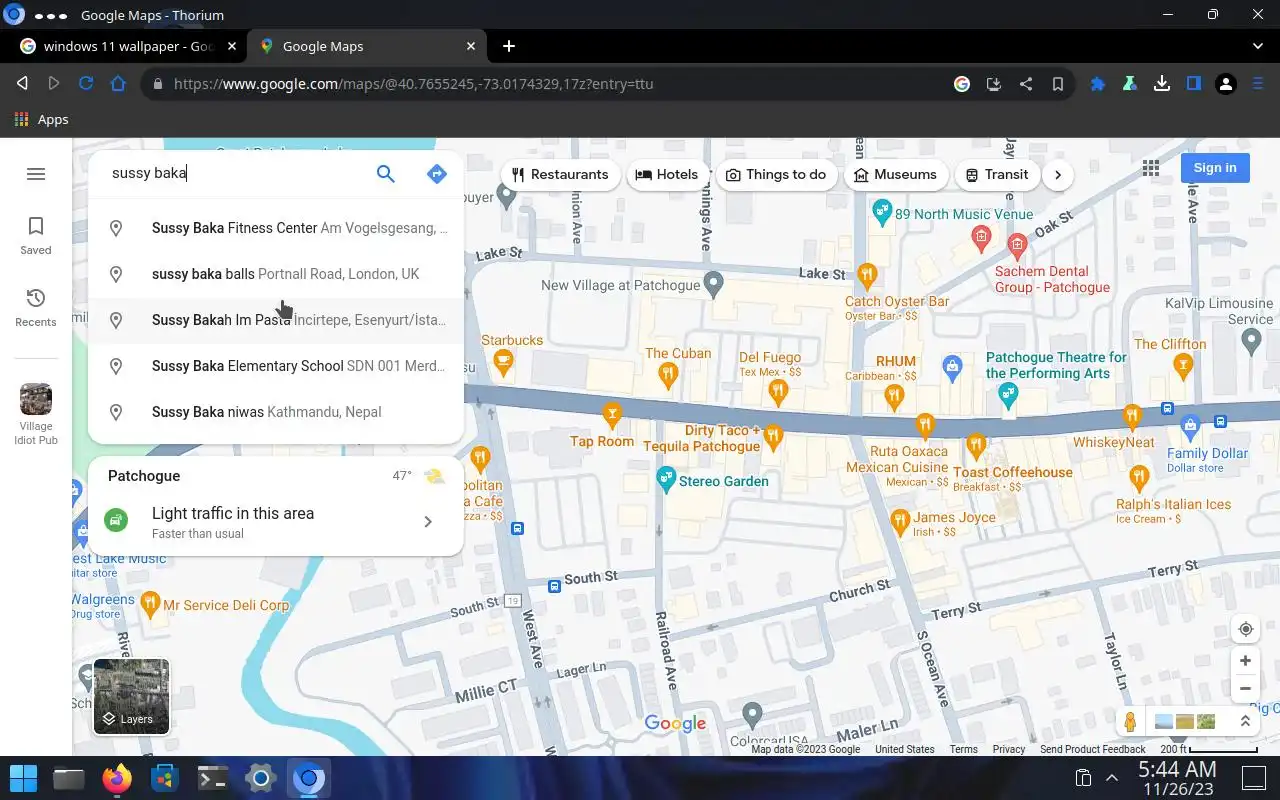Open the taskbar Start button
This screenshot has width=1280, height=800.
[x=23, y=778]
